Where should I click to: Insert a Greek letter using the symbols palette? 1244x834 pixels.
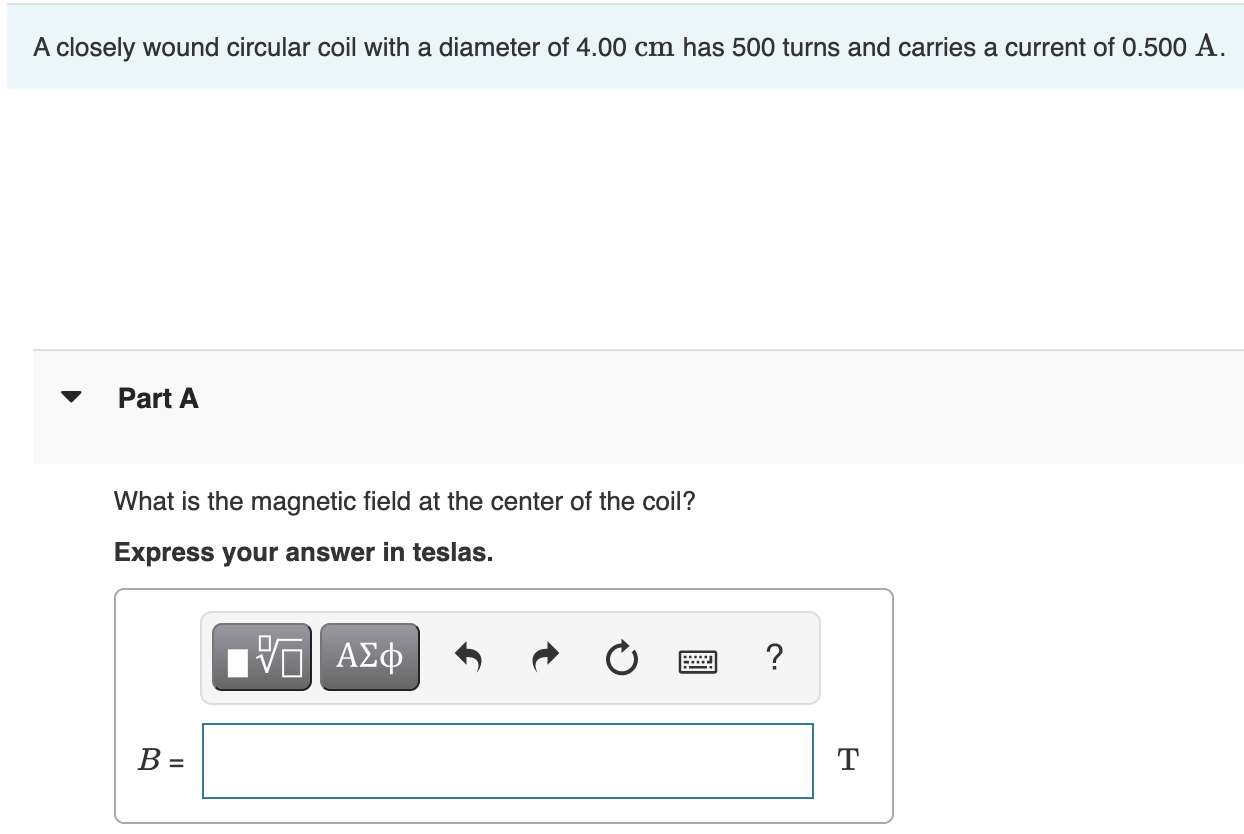pos(369,657)
